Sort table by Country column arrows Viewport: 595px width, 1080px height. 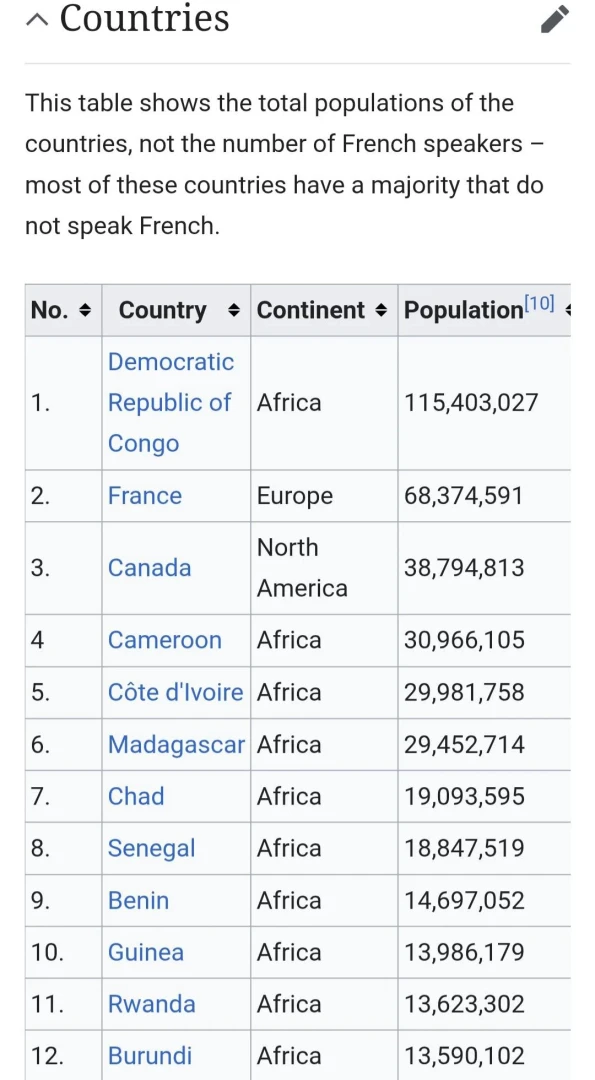pyautogui.click(x=234, y=311)
